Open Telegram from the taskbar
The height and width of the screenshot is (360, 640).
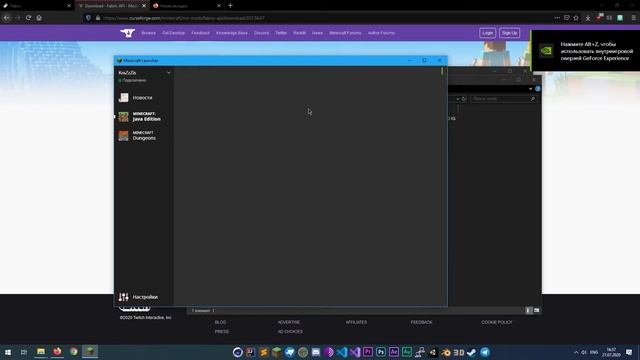click(x=485, y=352)
